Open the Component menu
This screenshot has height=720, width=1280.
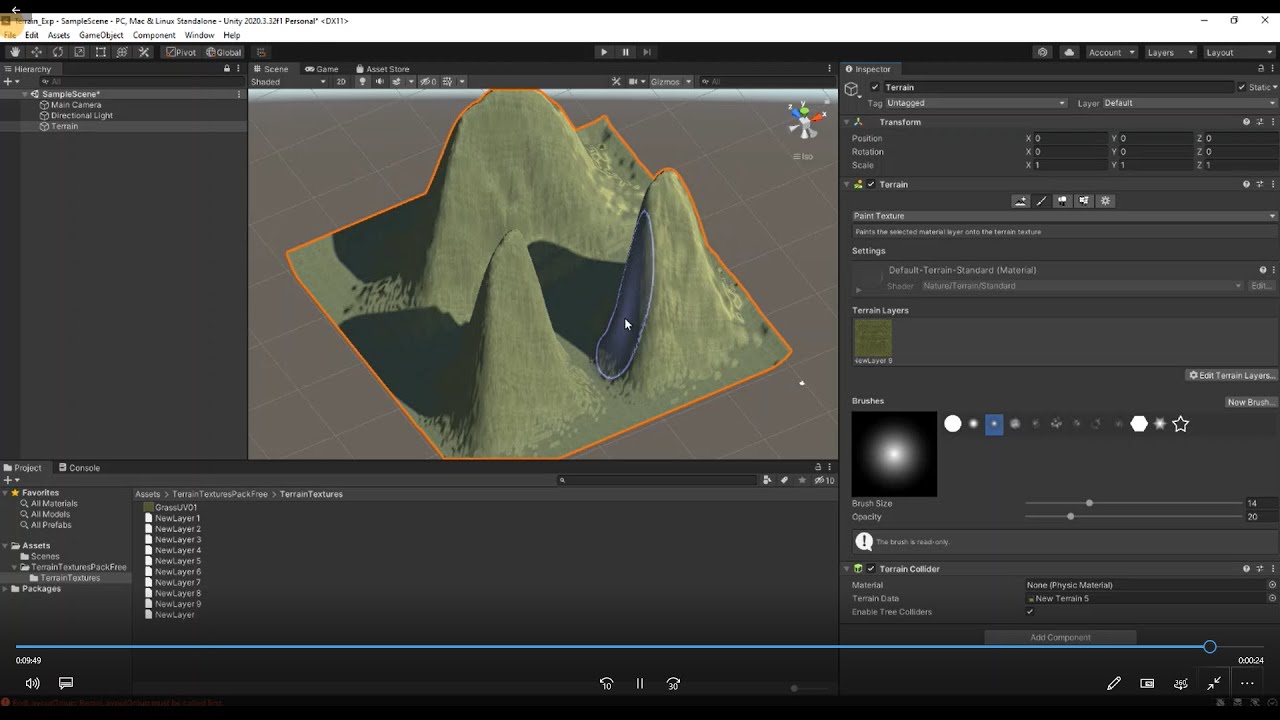(x=154, y=35)
